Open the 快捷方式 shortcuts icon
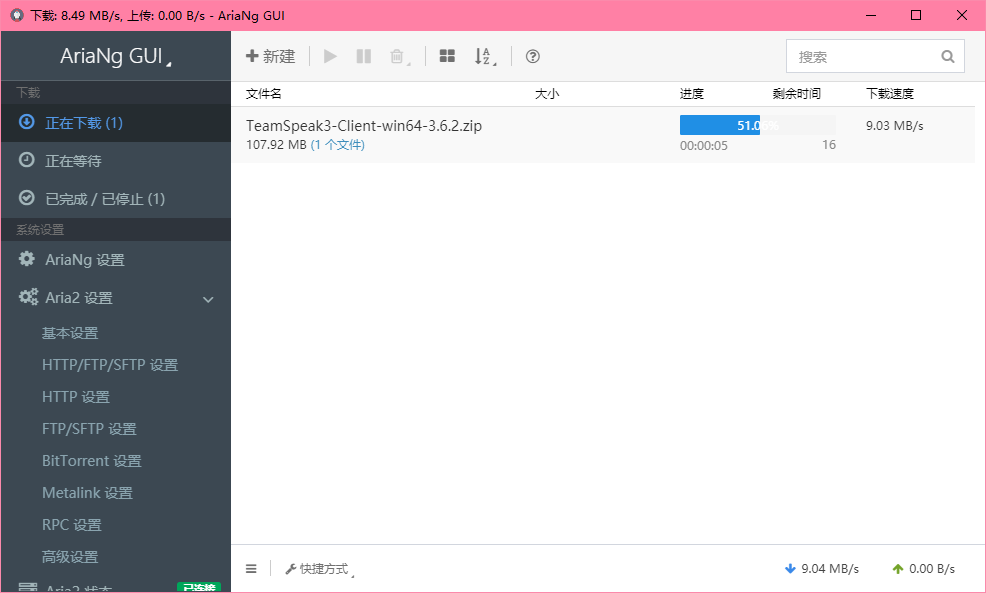986x593 pixels. pos(320,568)
